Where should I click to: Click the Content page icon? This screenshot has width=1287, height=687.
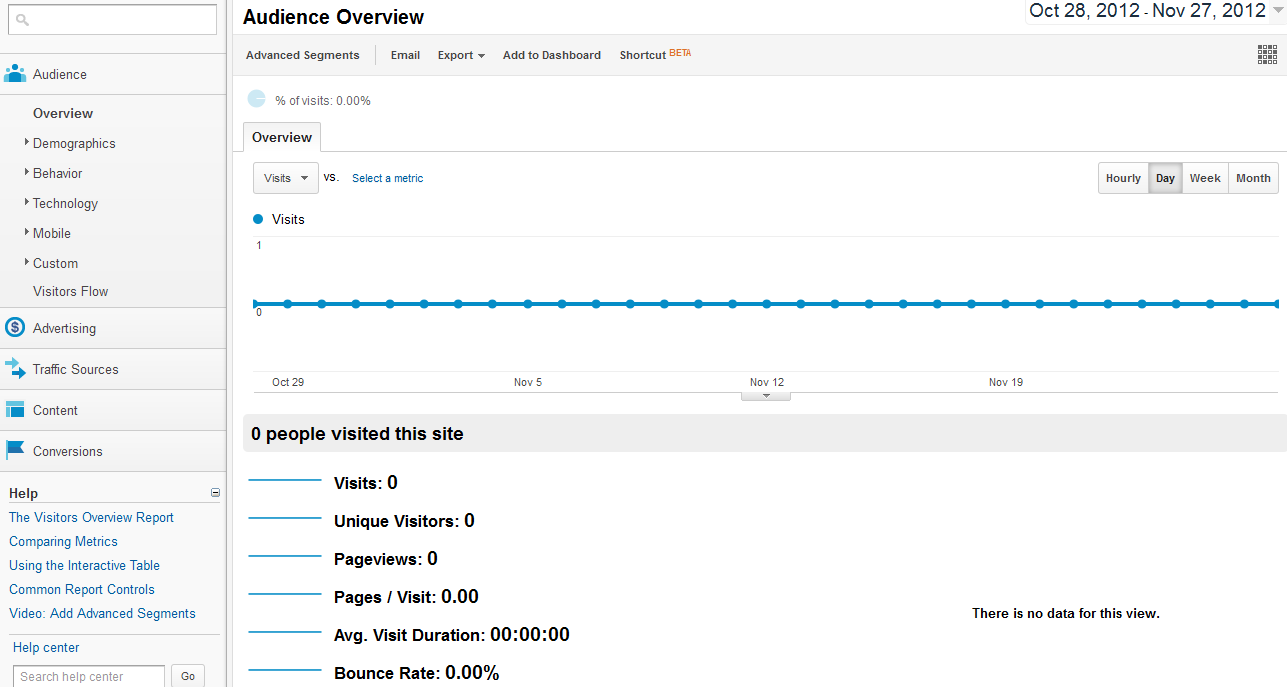(x=15, y=410)
